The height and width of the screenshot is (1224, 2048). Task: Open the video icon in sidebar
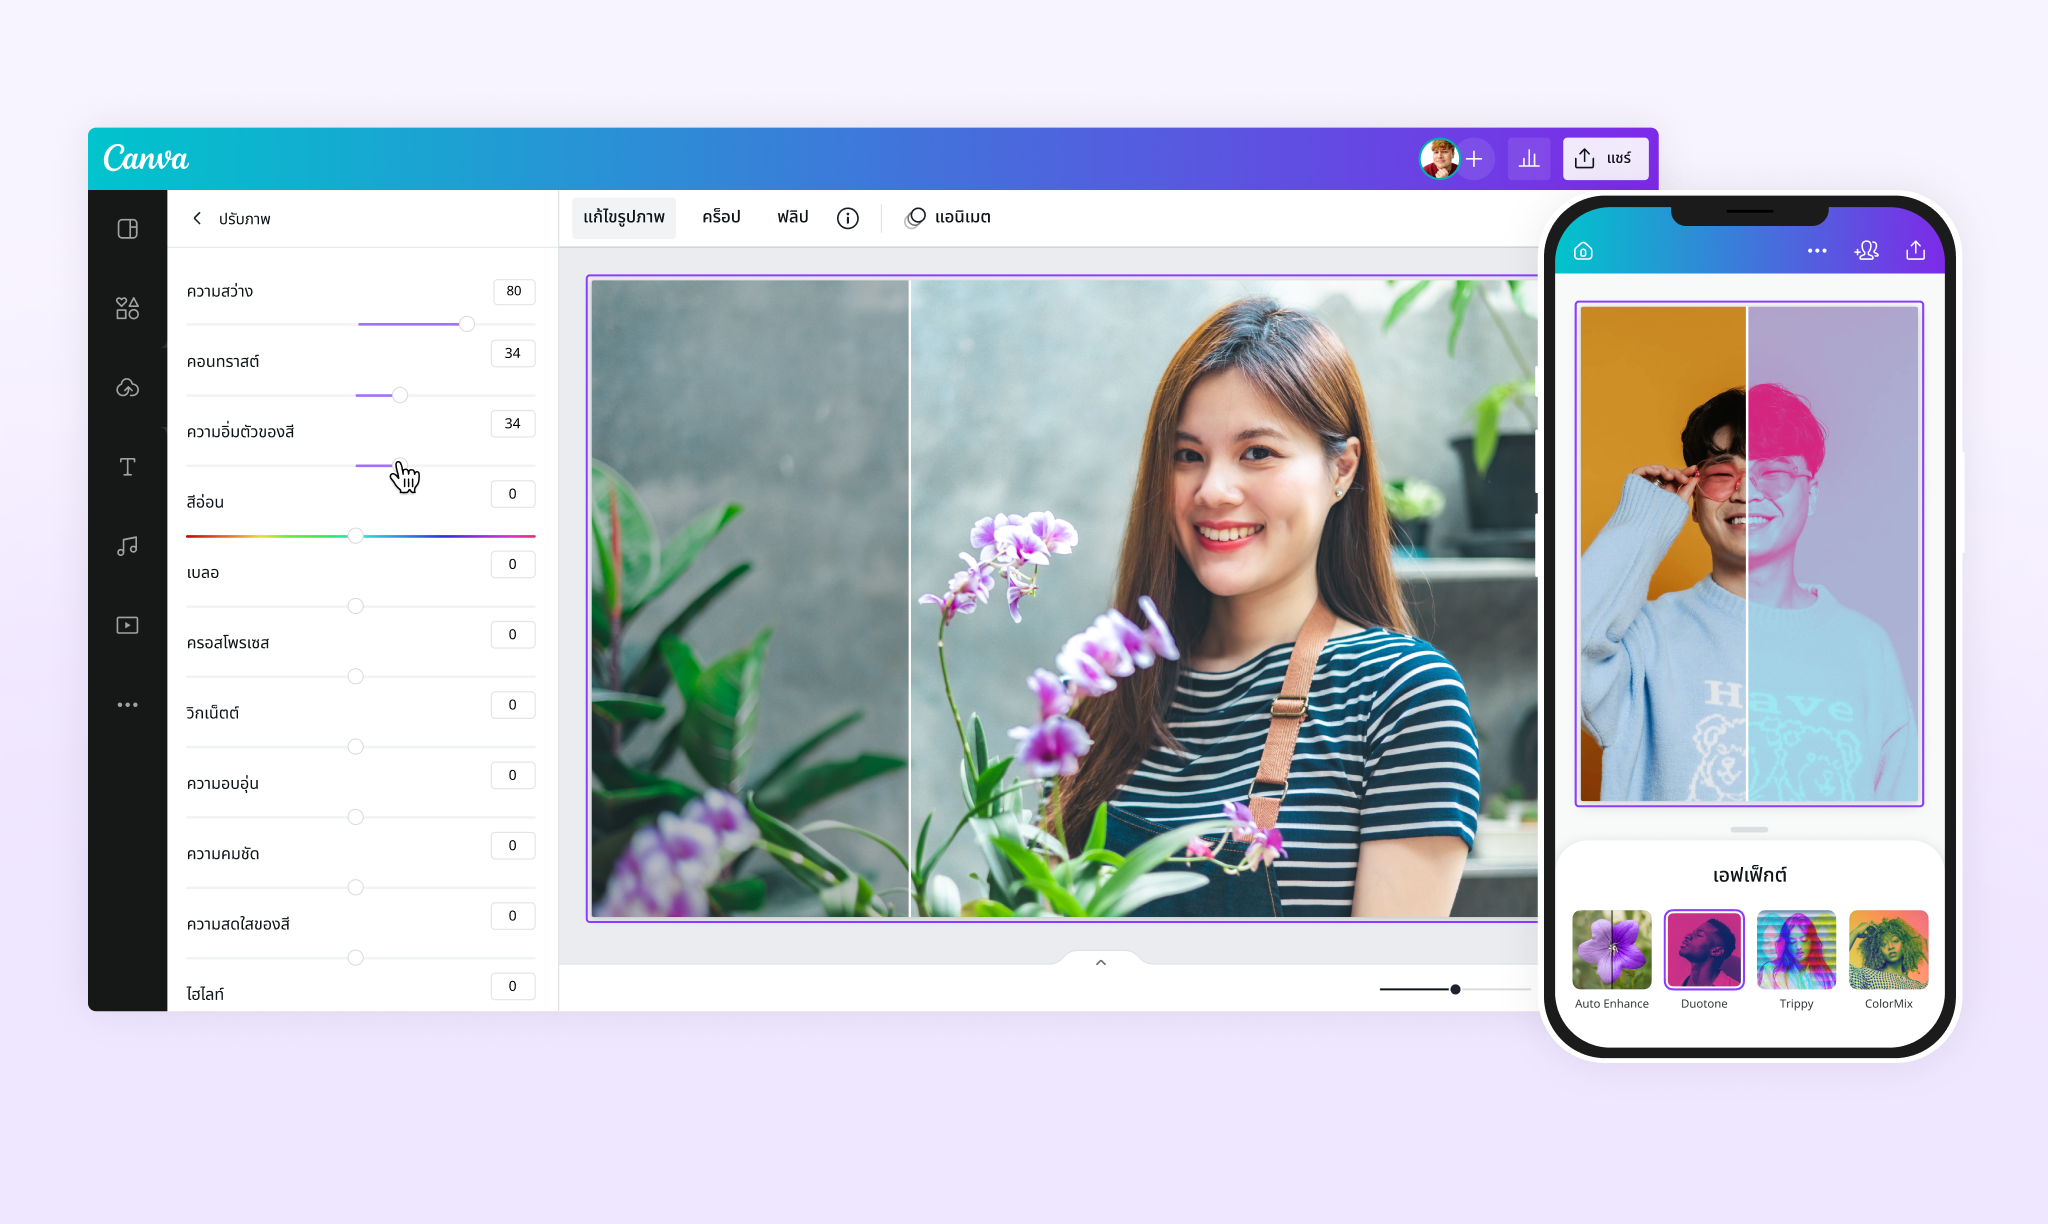(127, 625)
